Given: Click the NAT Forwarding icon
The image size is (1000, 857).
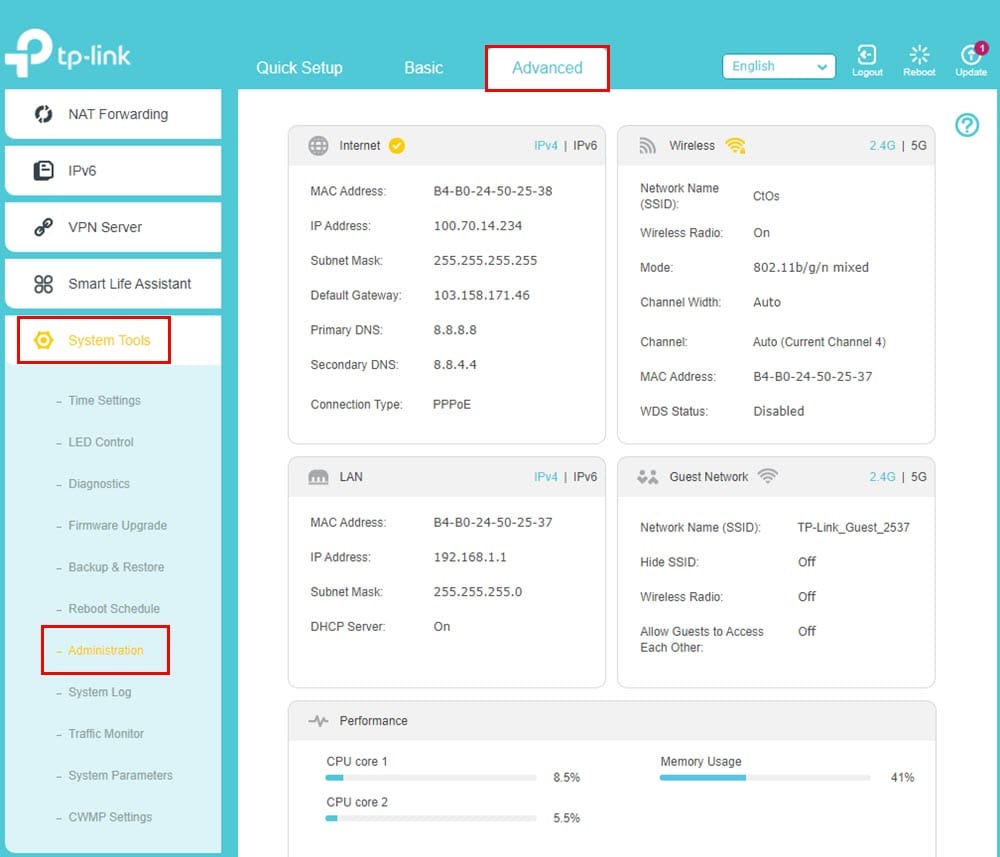Looking at the screenshot, I should [43, 114].
